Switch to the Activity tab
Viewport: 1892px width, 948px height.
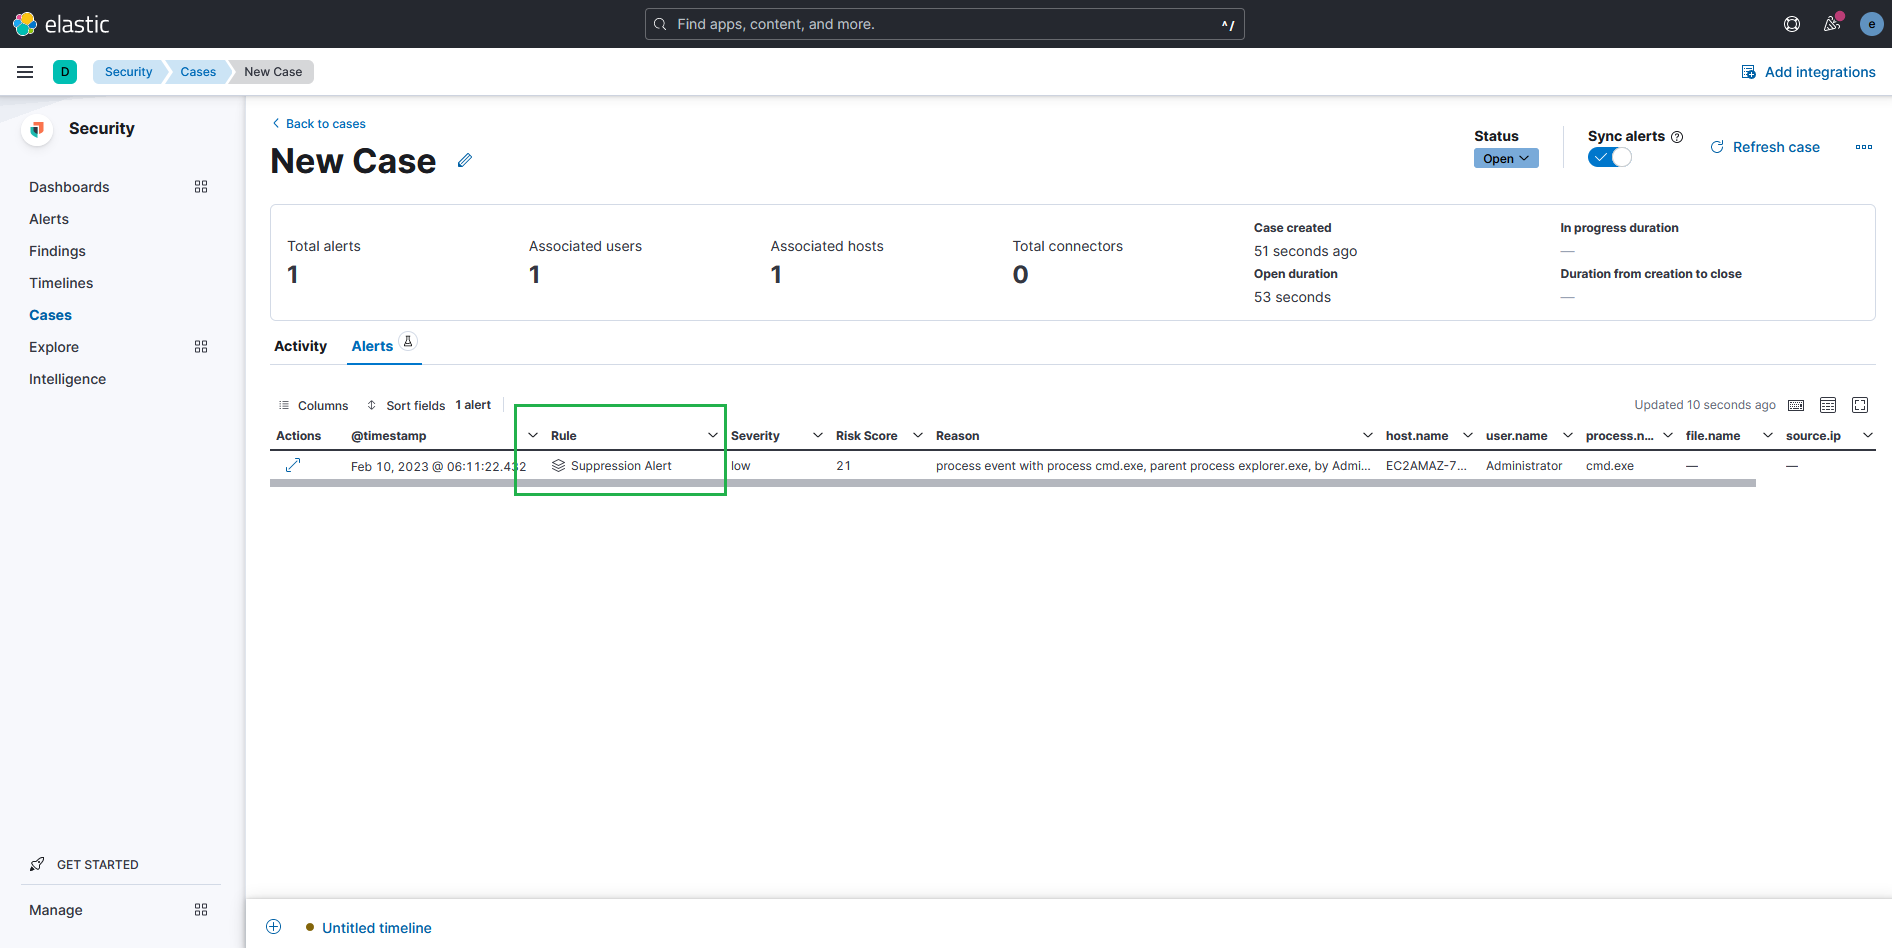(x=300, y=345)
